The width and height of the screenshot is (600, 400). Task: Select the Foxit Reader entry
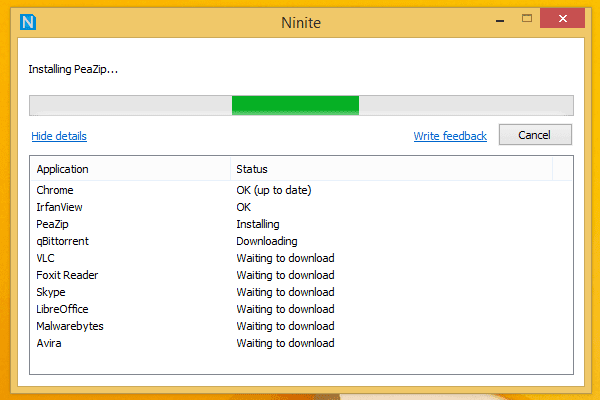pyautogui.click(x=301, y=275)
